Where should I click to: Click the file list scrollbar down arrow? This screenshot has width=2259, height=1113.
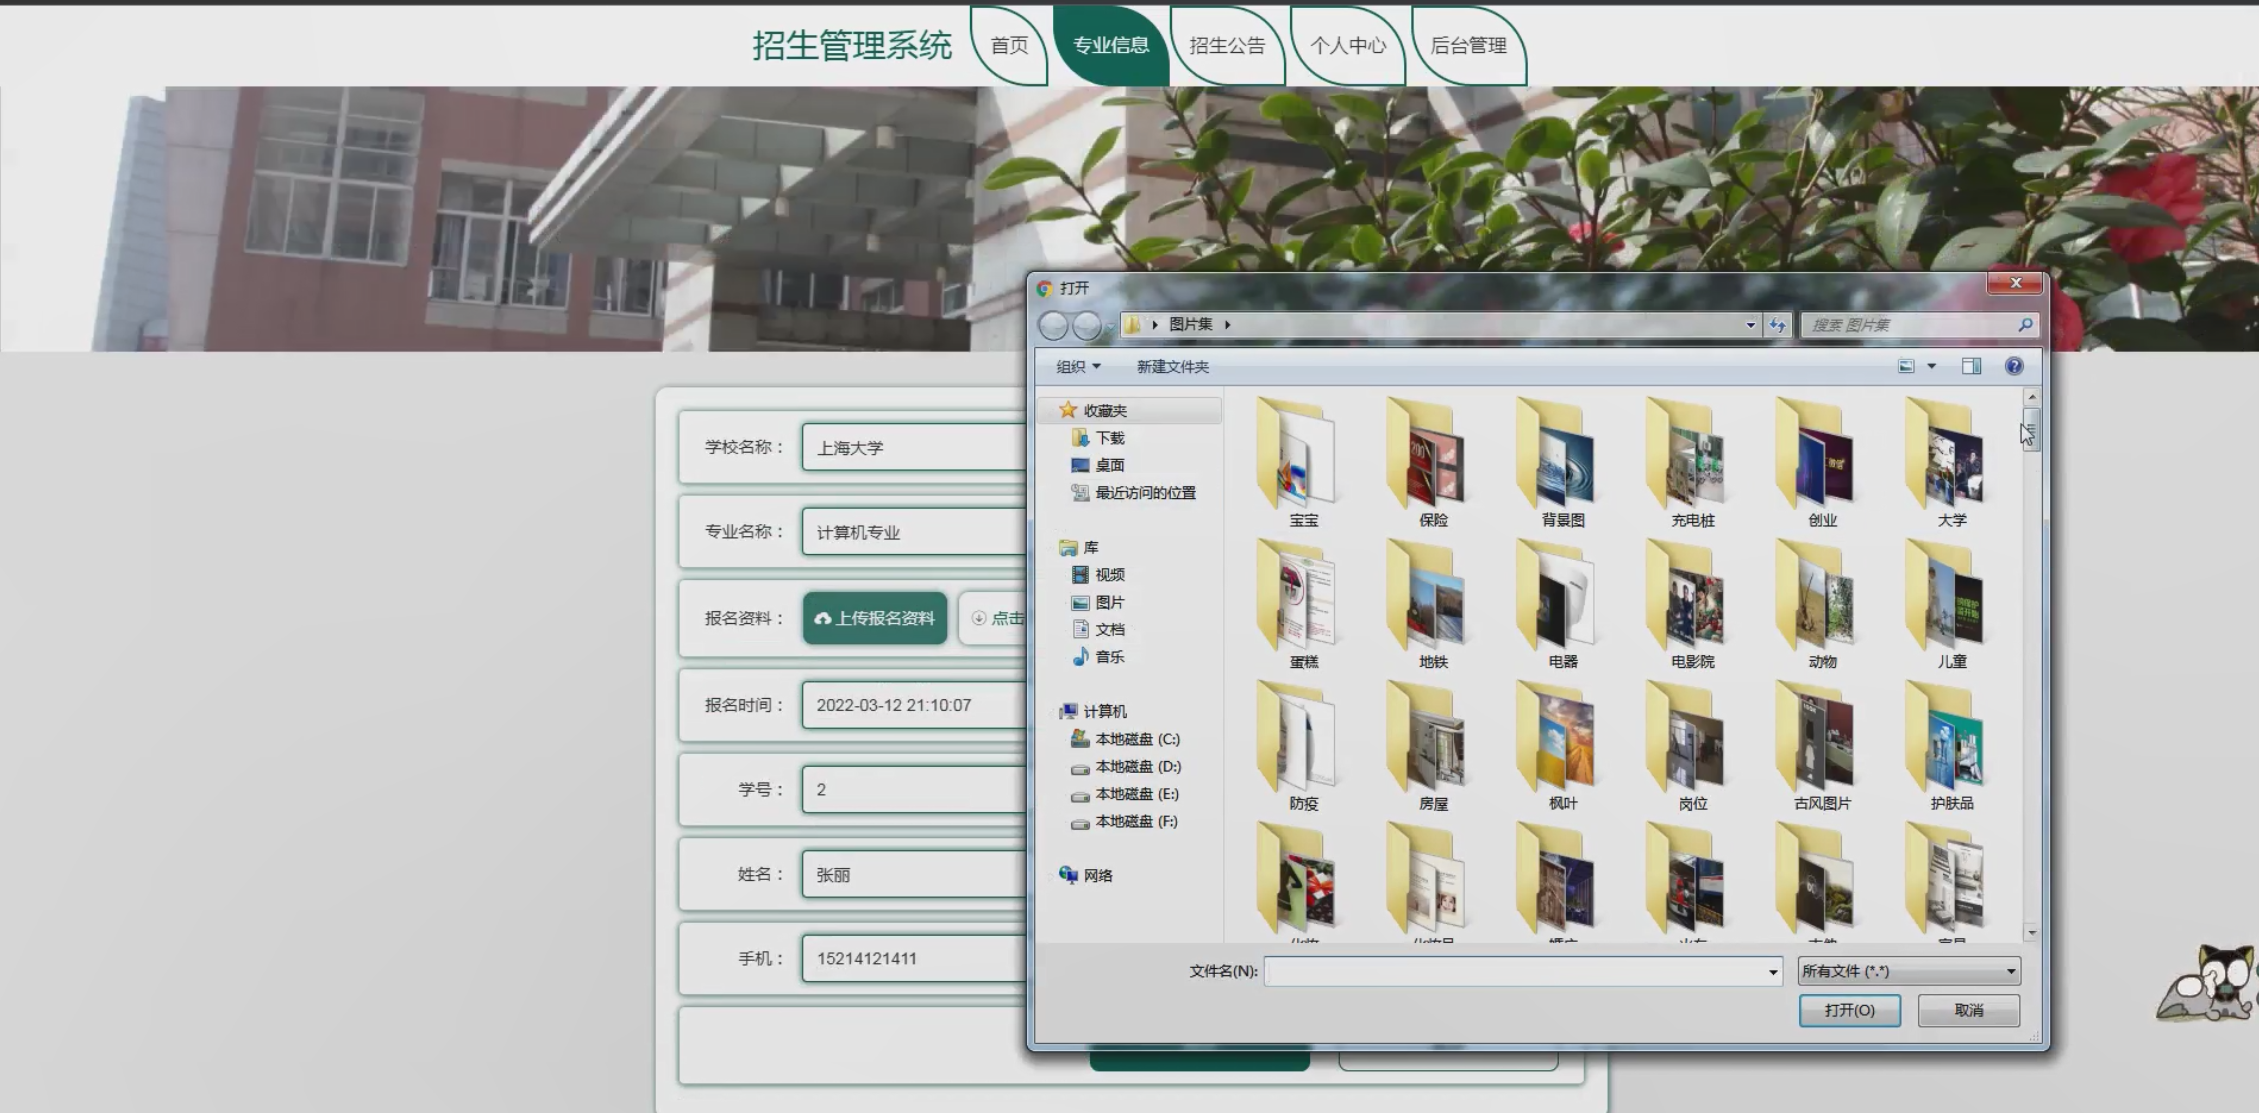[x=2031, y=933]
